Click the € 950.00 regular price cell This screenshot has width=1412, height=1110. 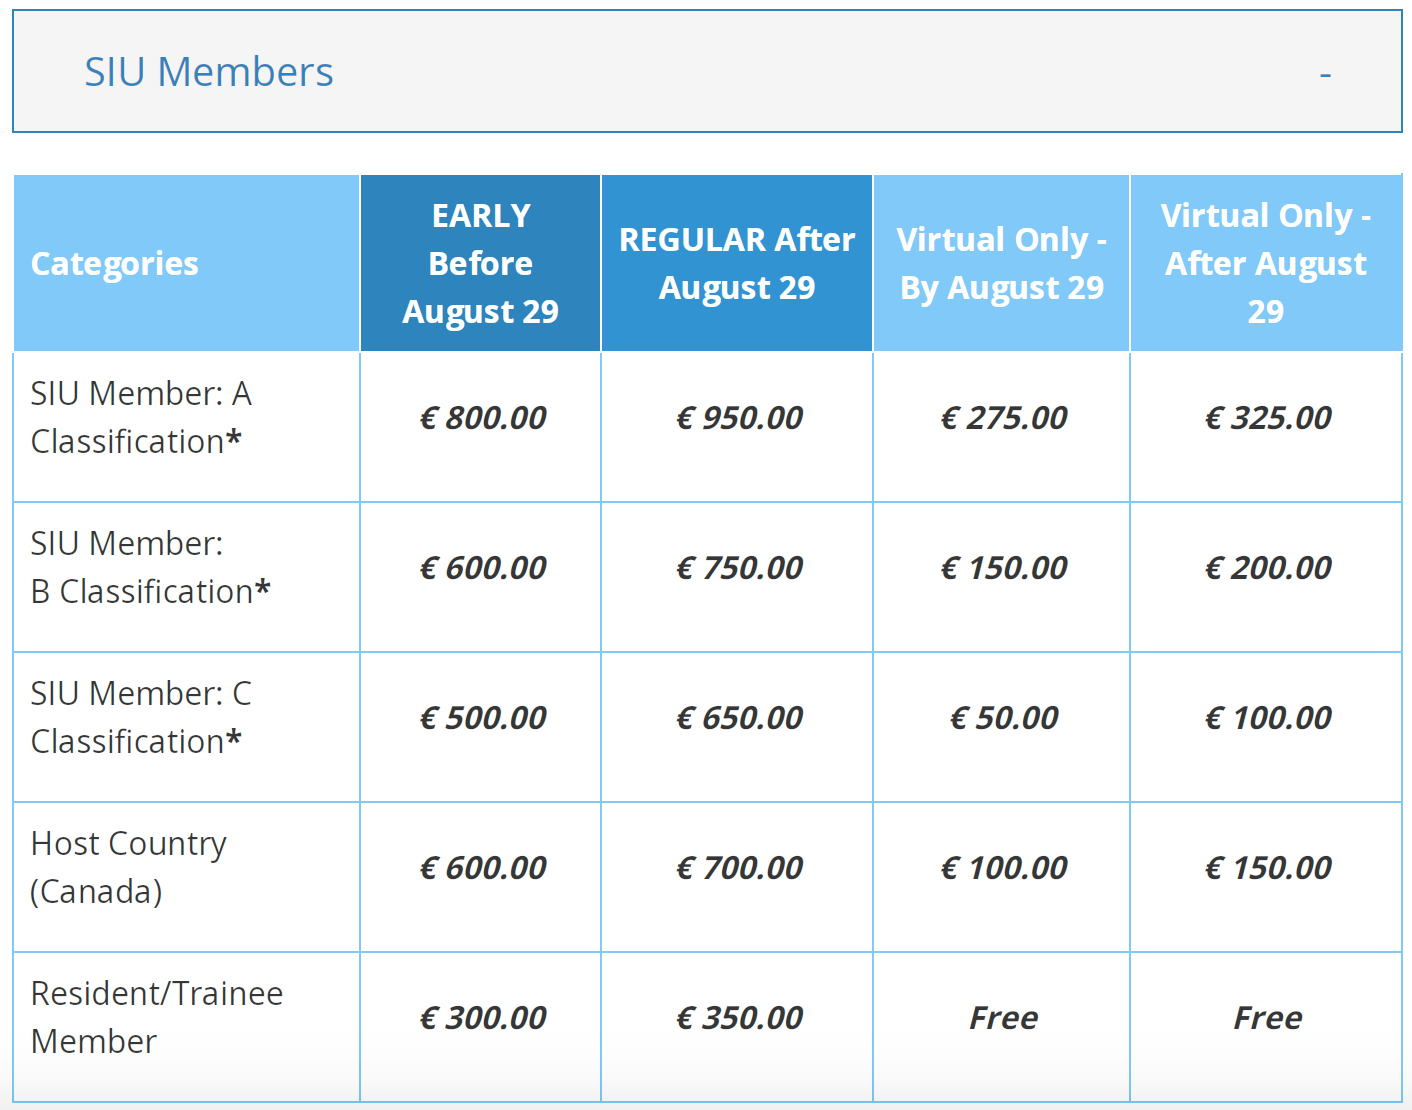pos(739,417)
